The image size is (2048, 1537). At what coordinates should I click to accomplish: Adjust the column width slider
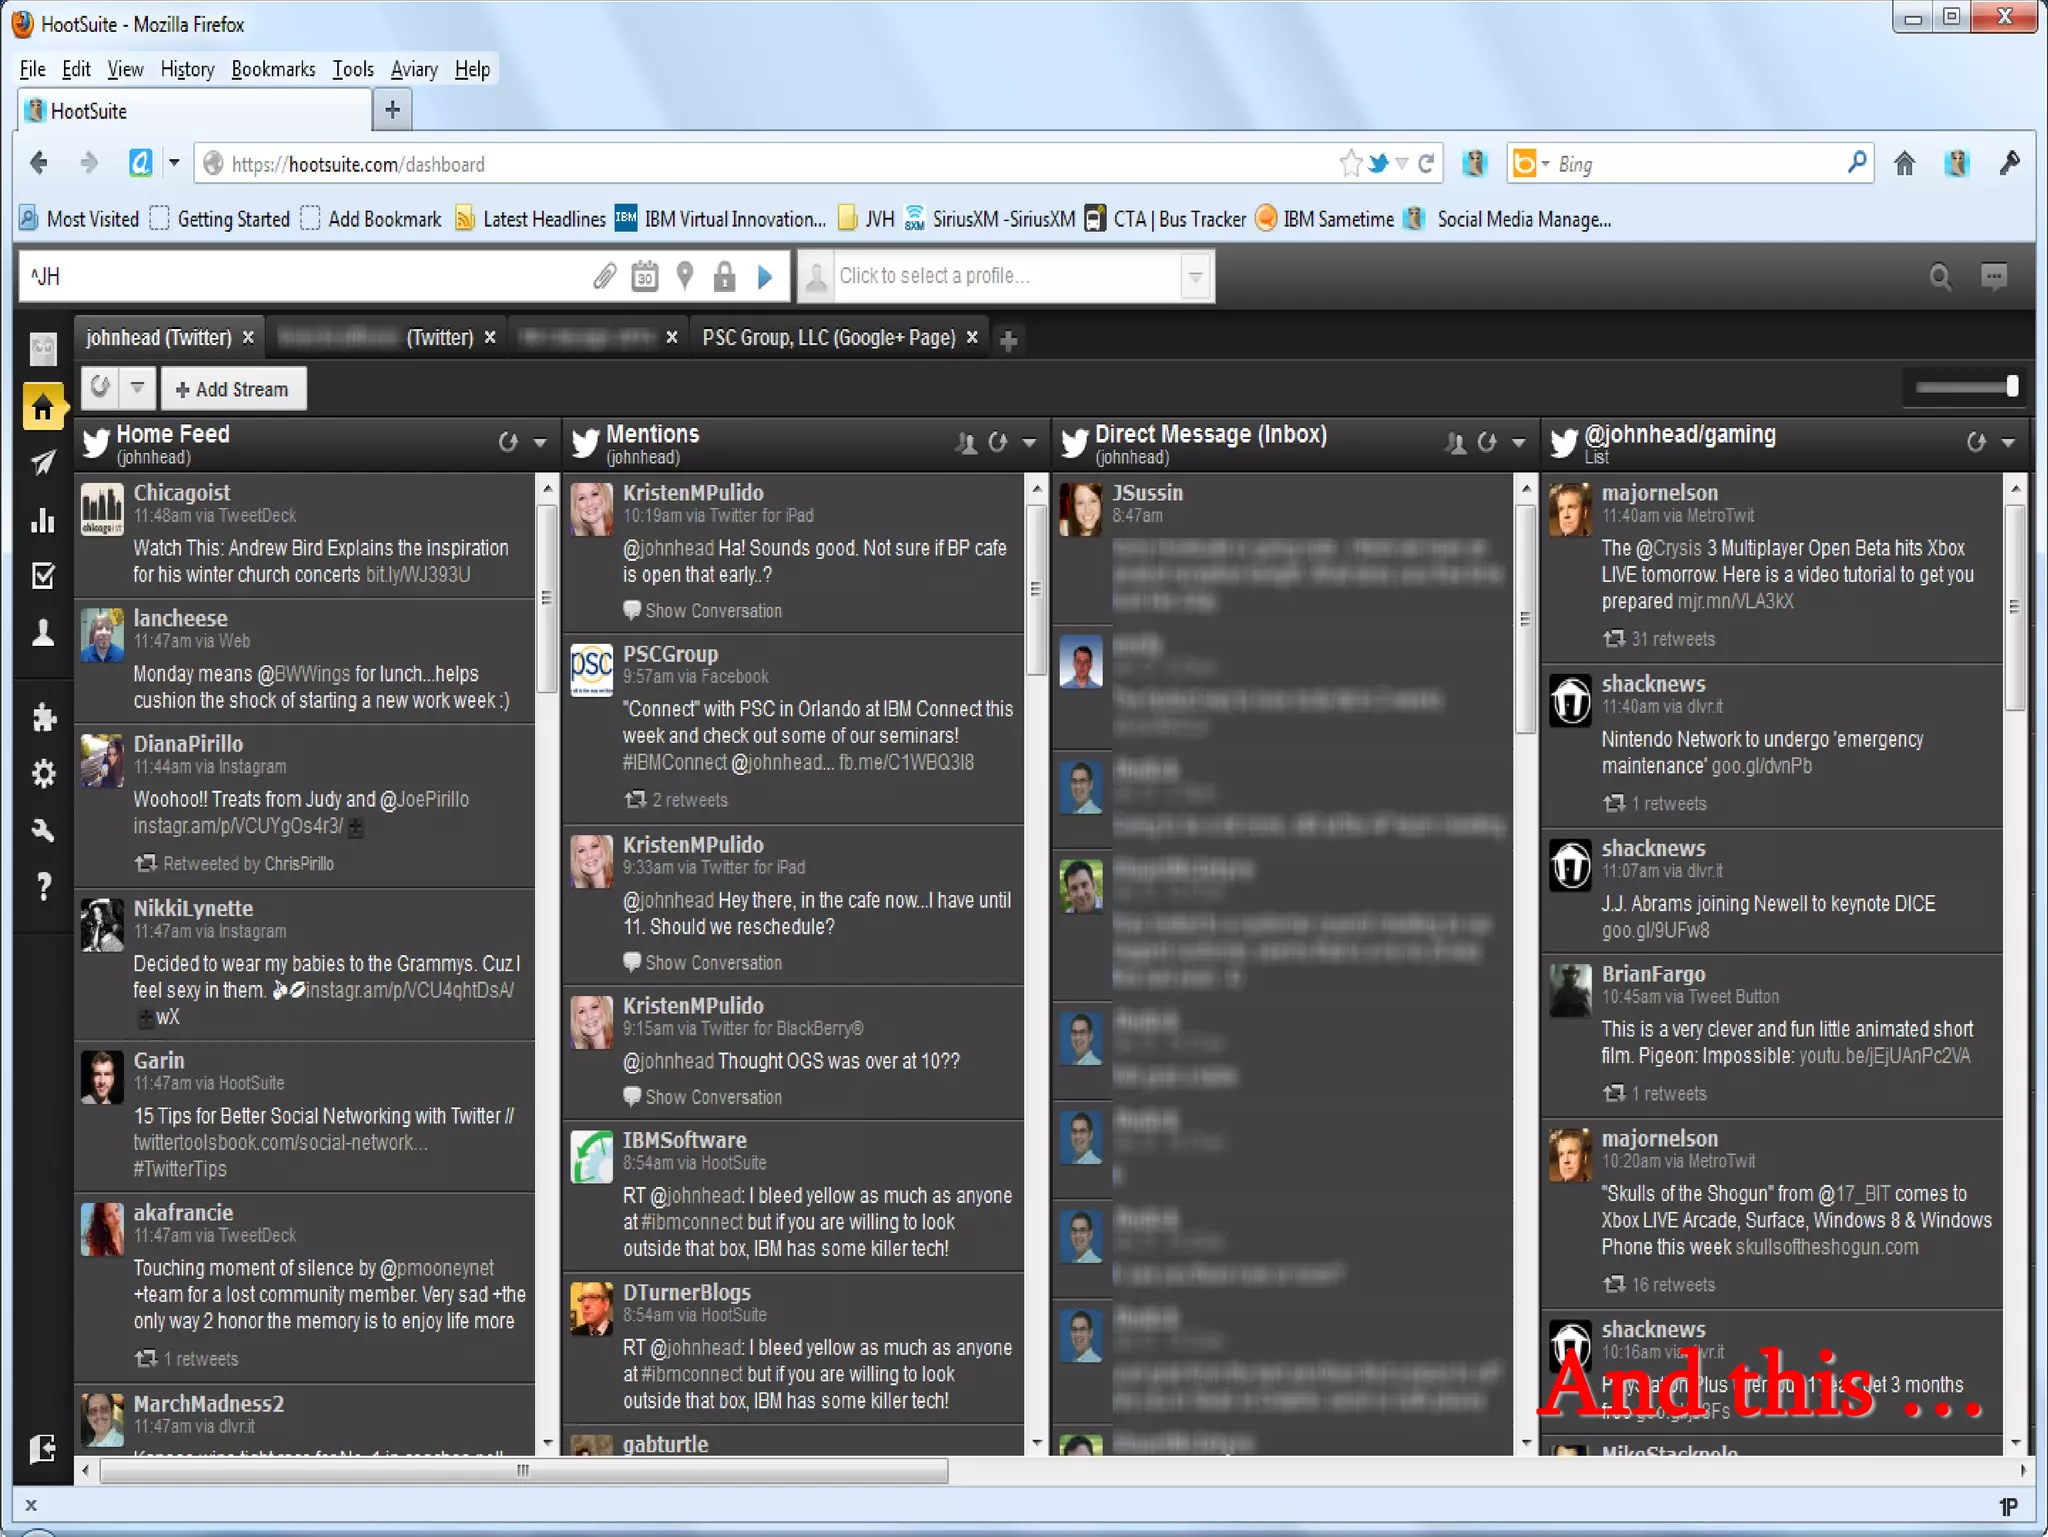click(x=2011, y=387)
